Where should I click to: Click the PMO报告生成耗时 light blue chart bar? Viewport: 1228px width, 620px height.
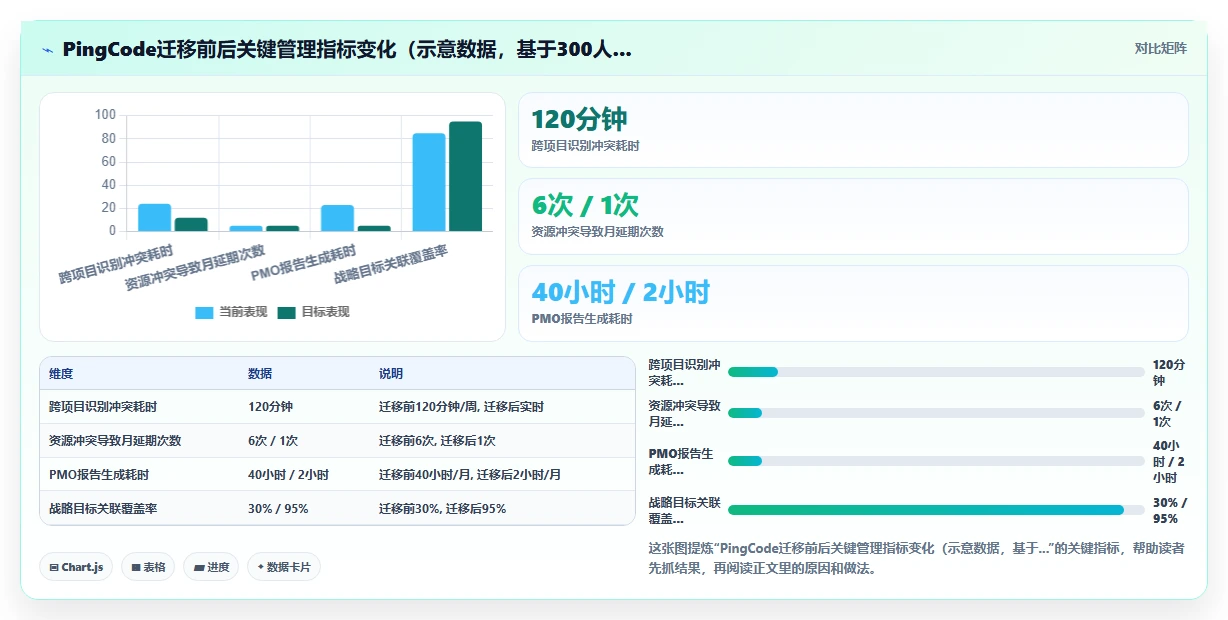(337, 218)
